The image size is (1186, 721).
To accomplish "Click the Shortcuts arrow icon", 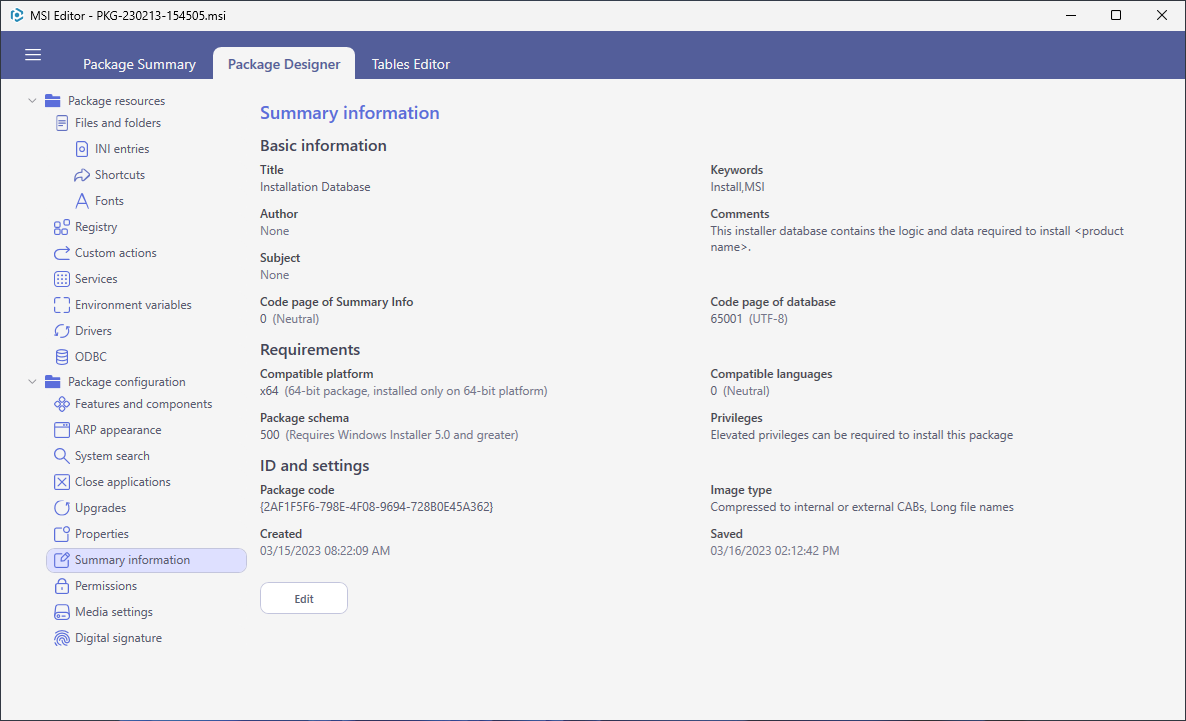I will point(82,175).
